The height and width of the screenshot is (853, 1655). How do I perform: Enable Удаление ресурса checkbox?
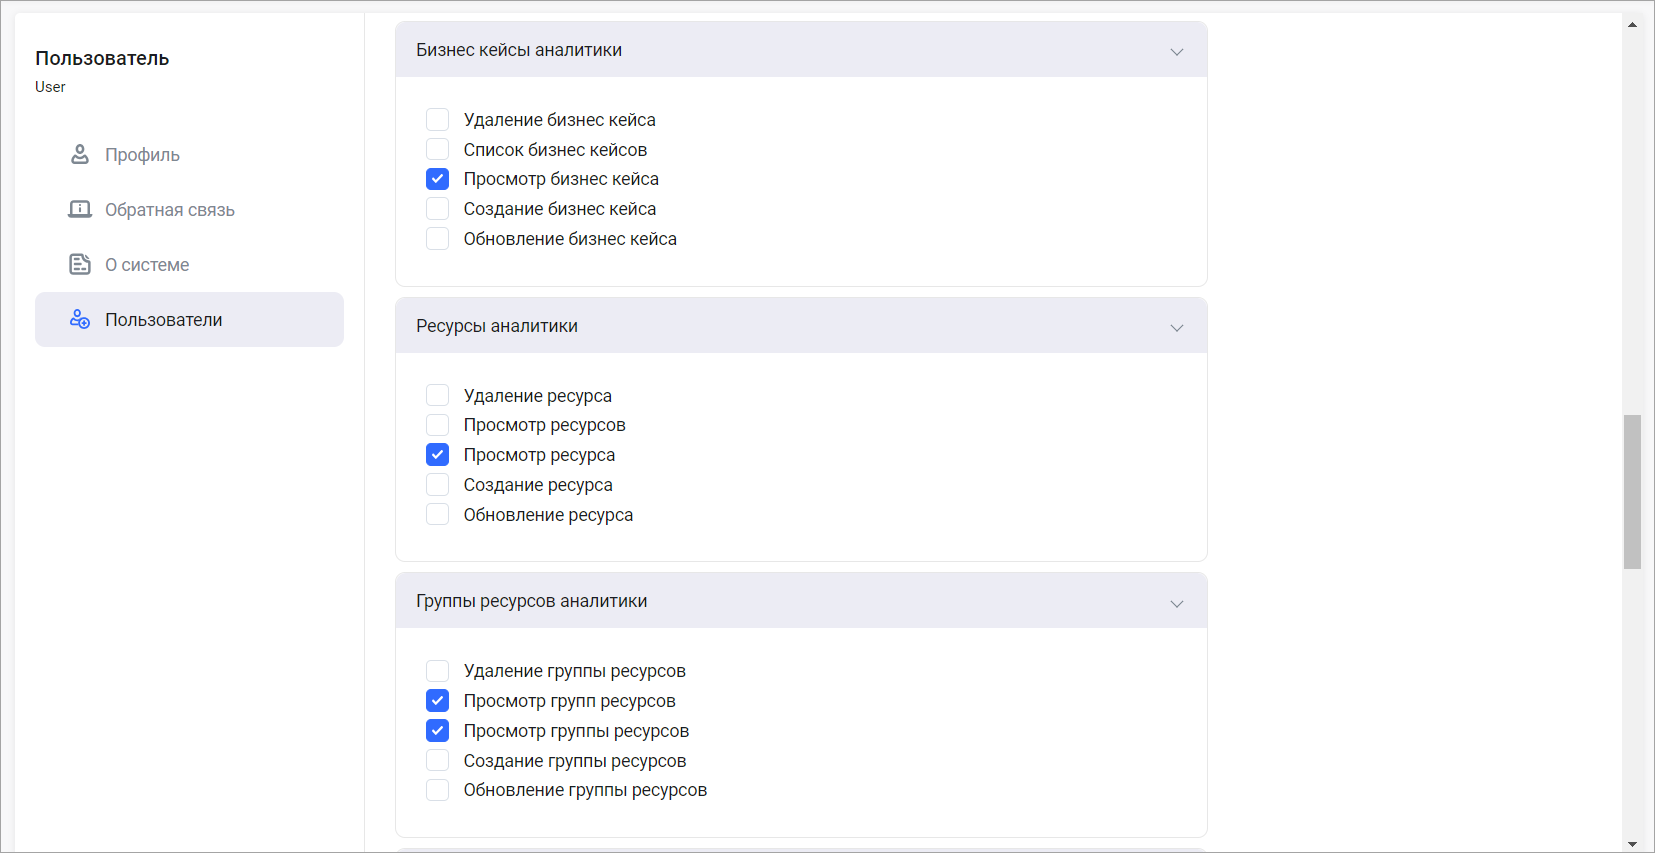[x=437, y=395]
